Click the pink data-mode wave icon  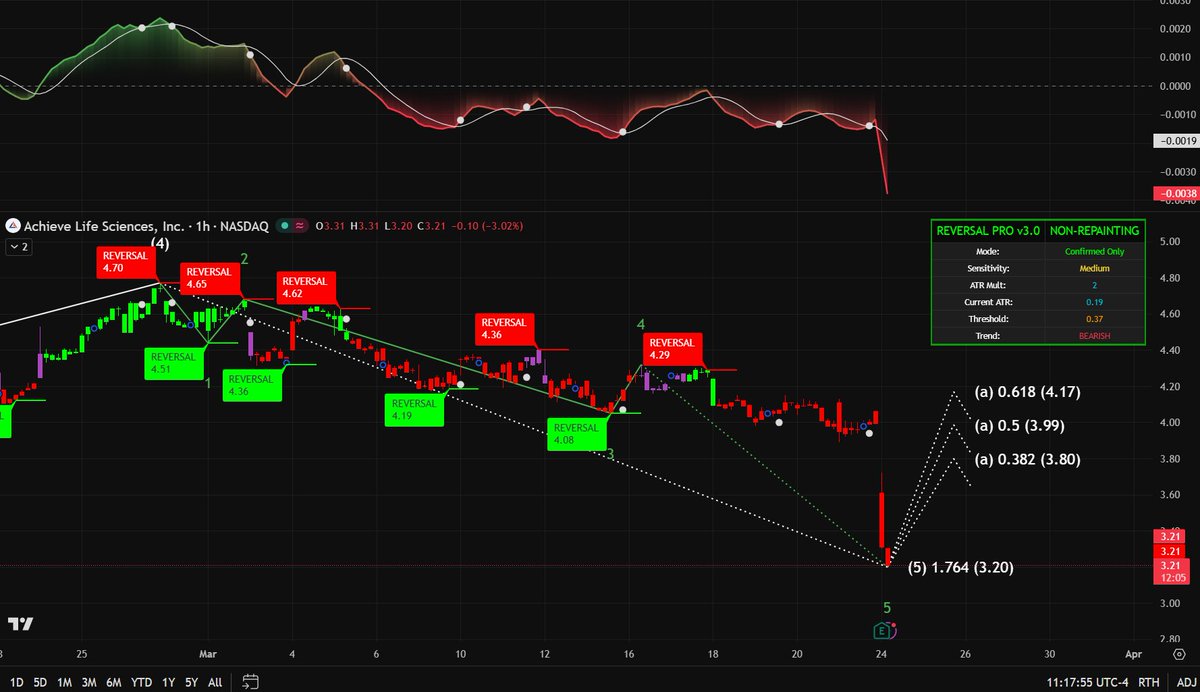point(301,227)
